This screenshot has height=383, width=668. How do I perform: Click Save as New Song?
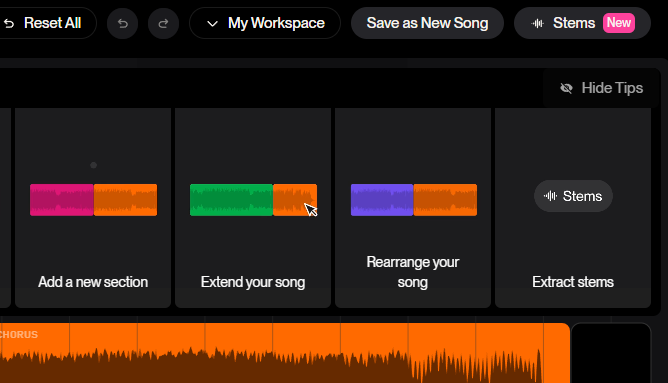[427, 23]
